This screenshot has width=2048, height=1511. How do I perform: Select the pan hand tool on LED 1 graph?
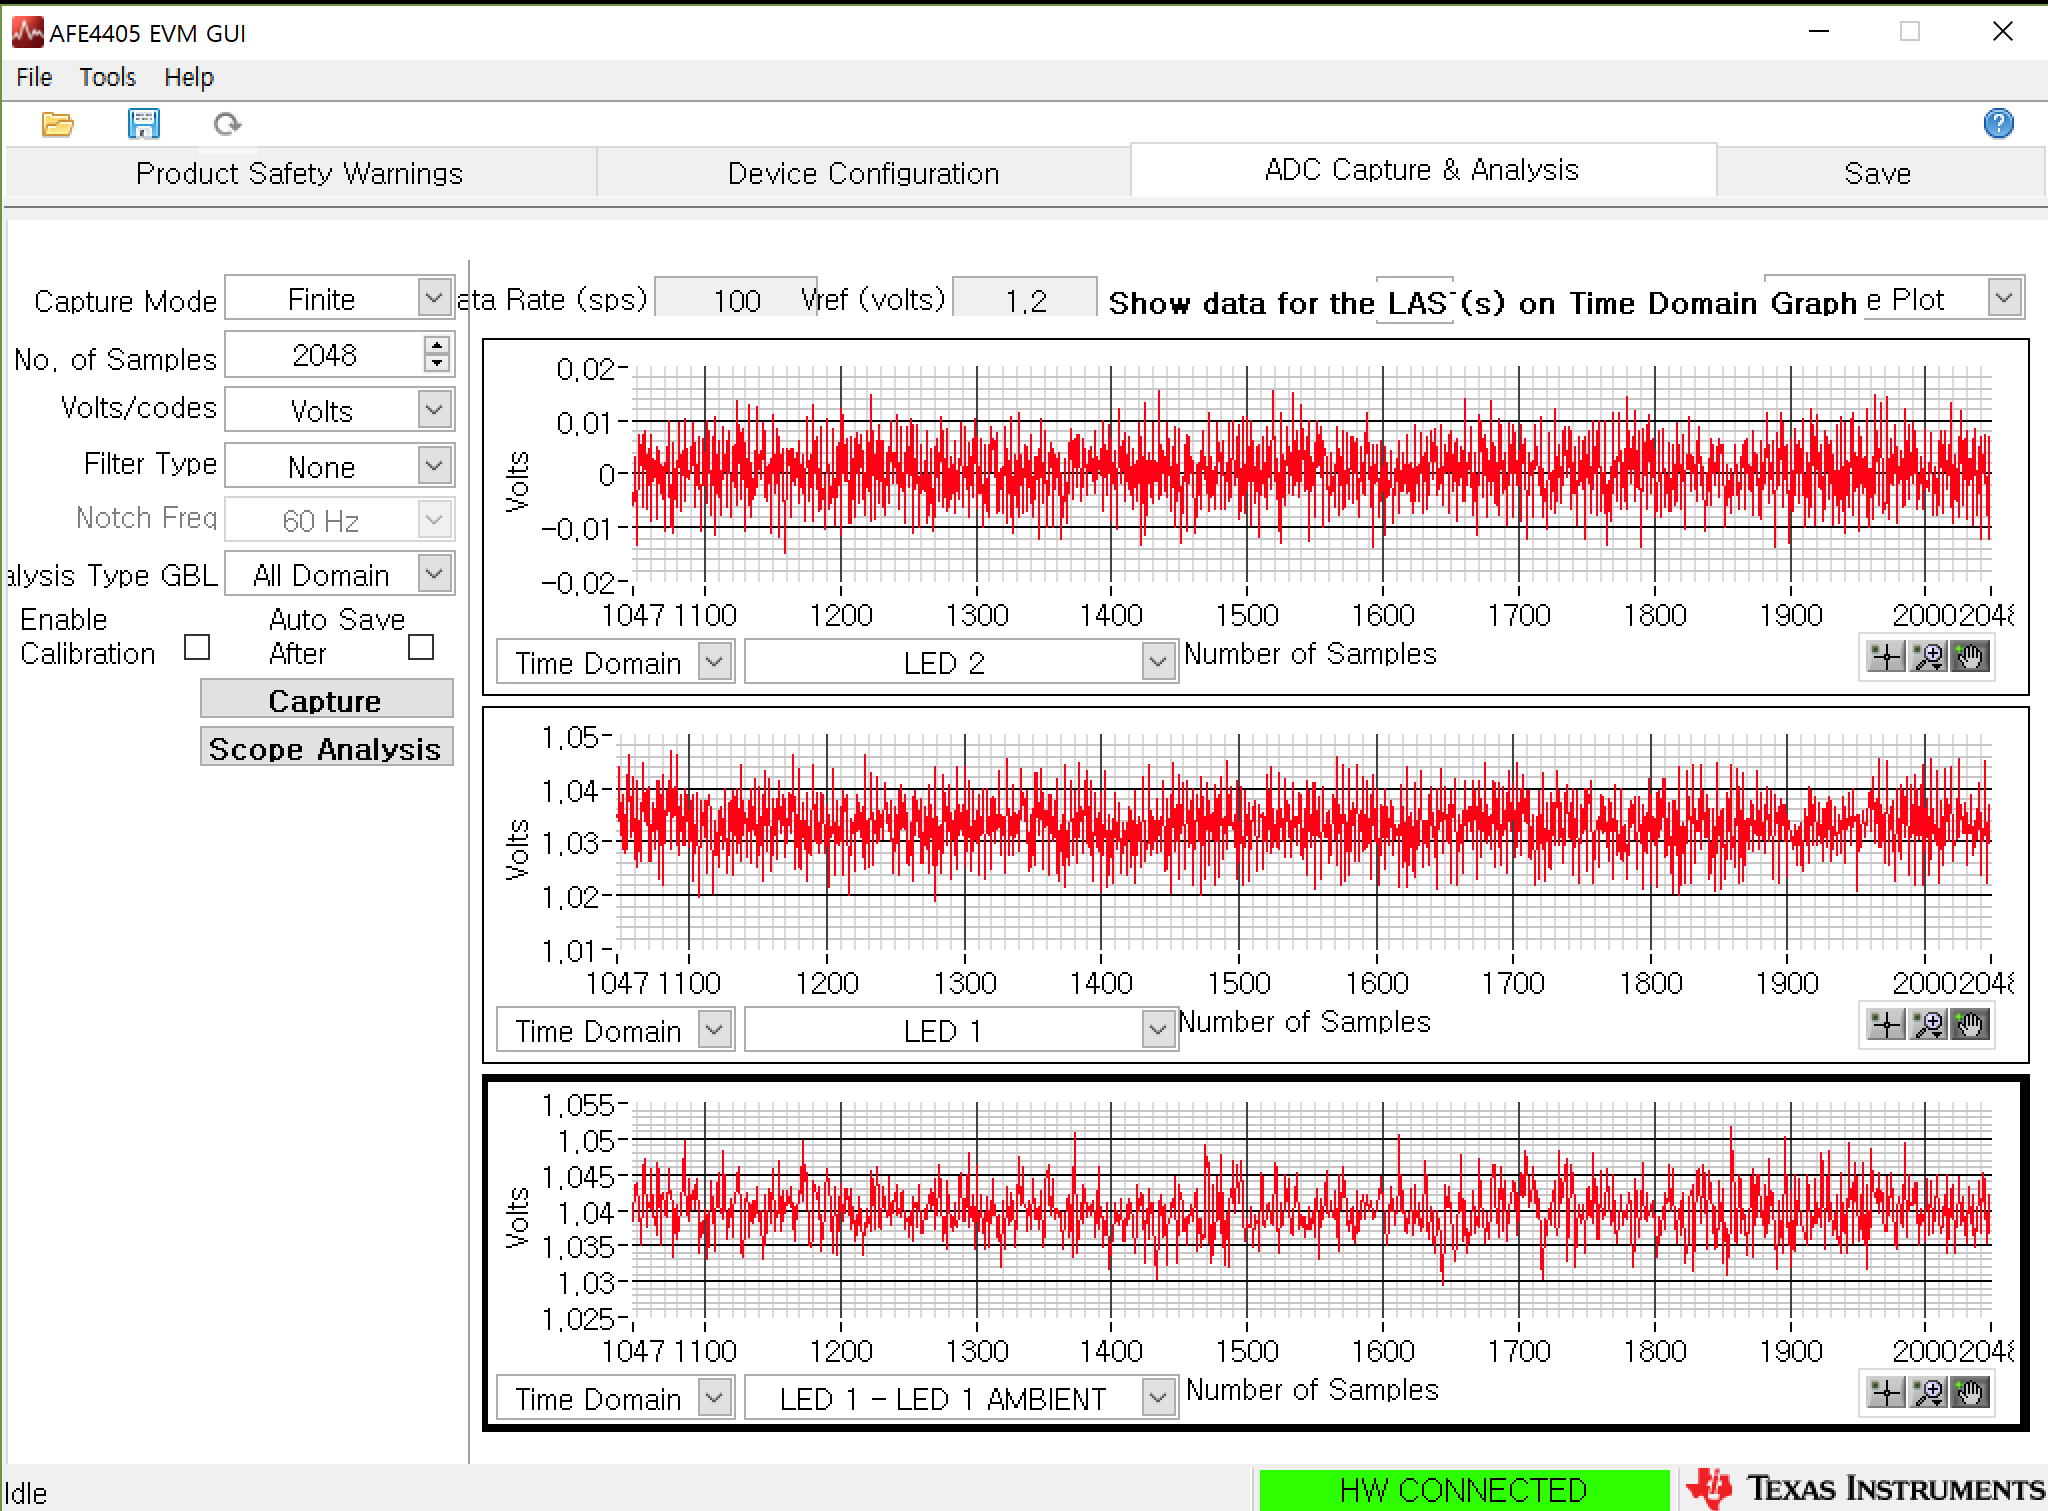tap(1970, 1025)
